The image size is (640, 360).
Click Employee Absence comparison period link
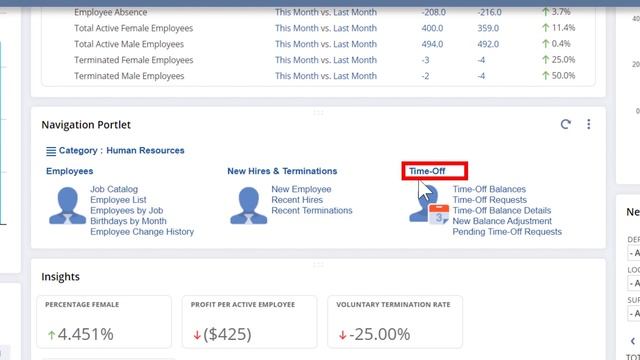point(326,12)
